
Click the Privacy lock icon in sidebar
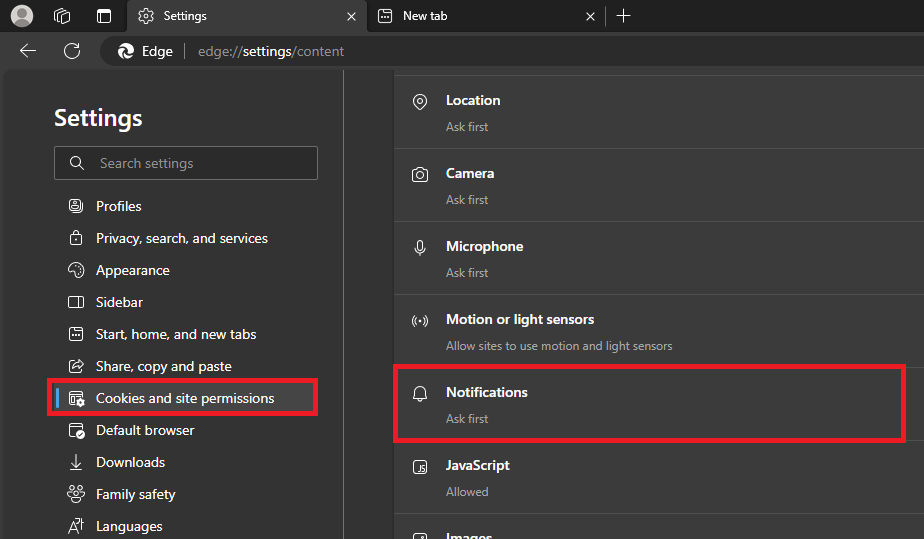point(76,238)
